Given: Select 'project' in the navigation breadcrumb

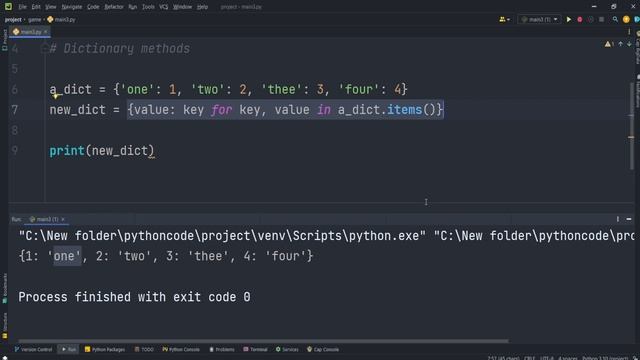Looking at the screenshot, I should pos(13,20).
